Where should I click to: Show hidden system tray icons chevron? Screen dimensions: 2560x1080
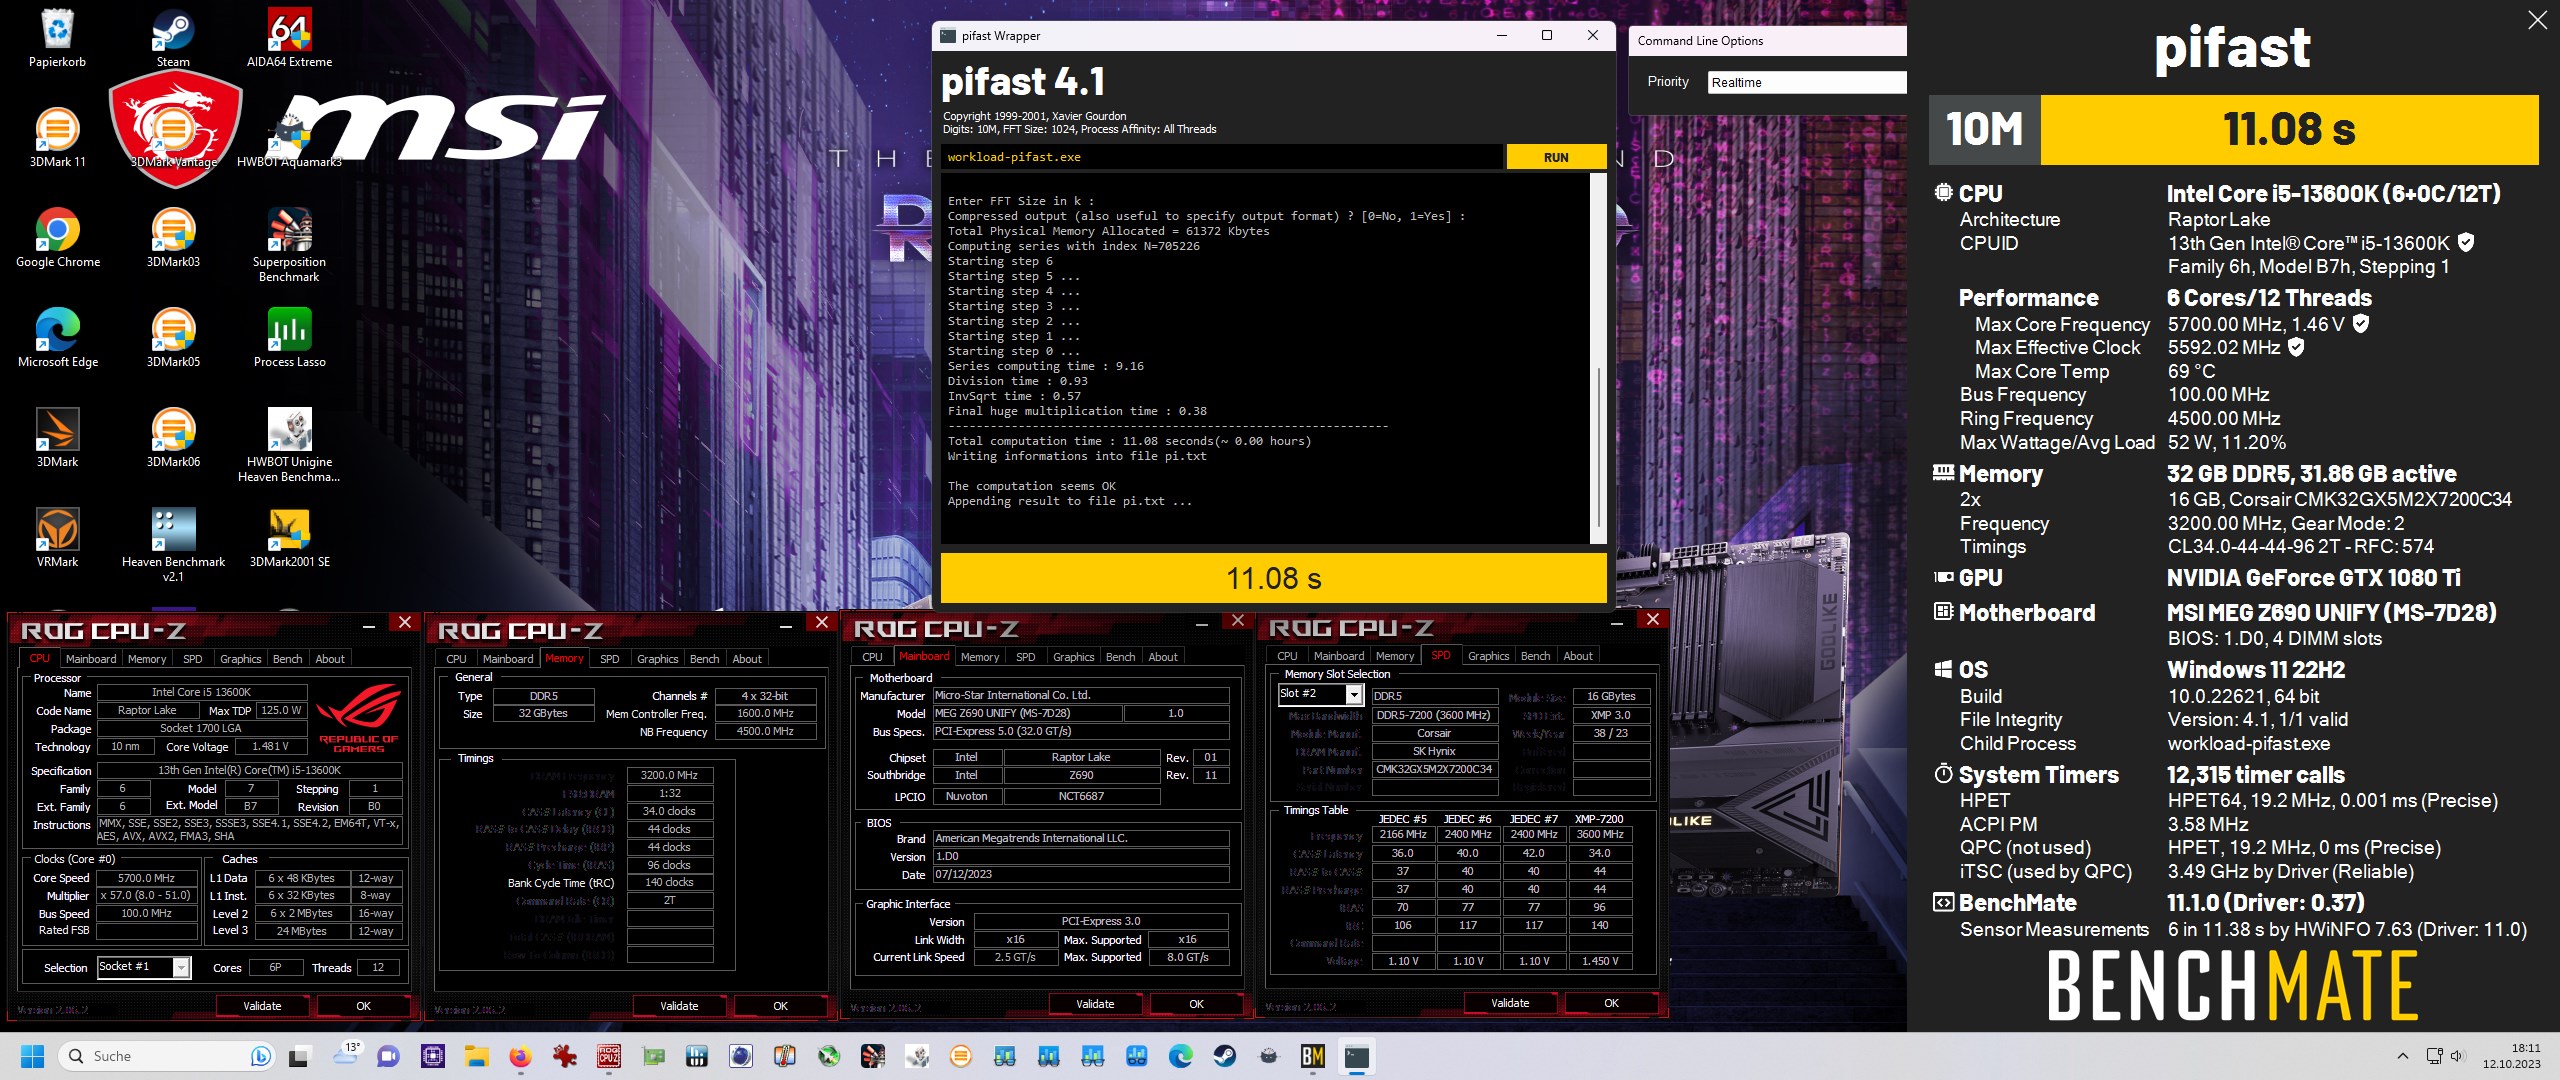(x=2403, y=1056)
